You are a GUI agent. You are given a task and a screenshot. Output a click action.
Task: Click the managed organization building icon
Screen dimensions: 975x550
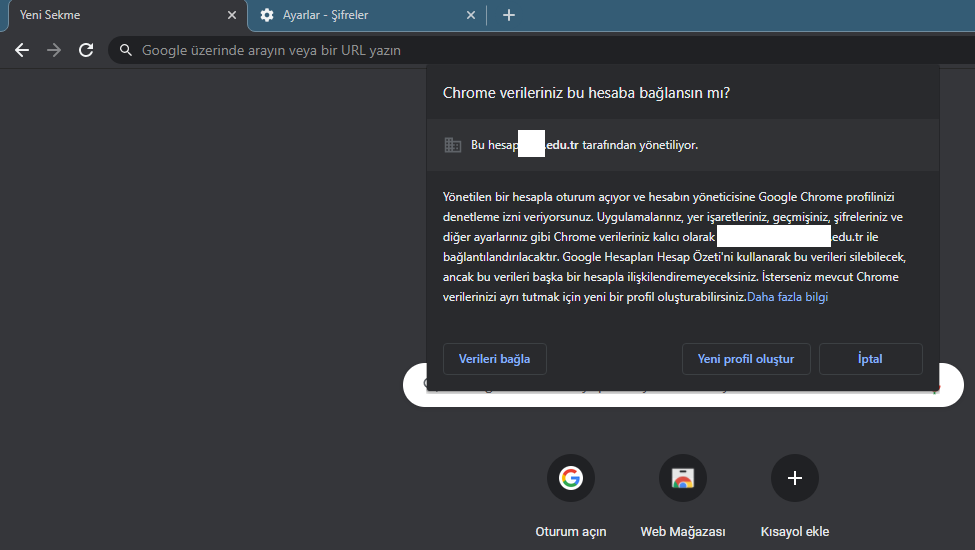(x=453, y=145)
